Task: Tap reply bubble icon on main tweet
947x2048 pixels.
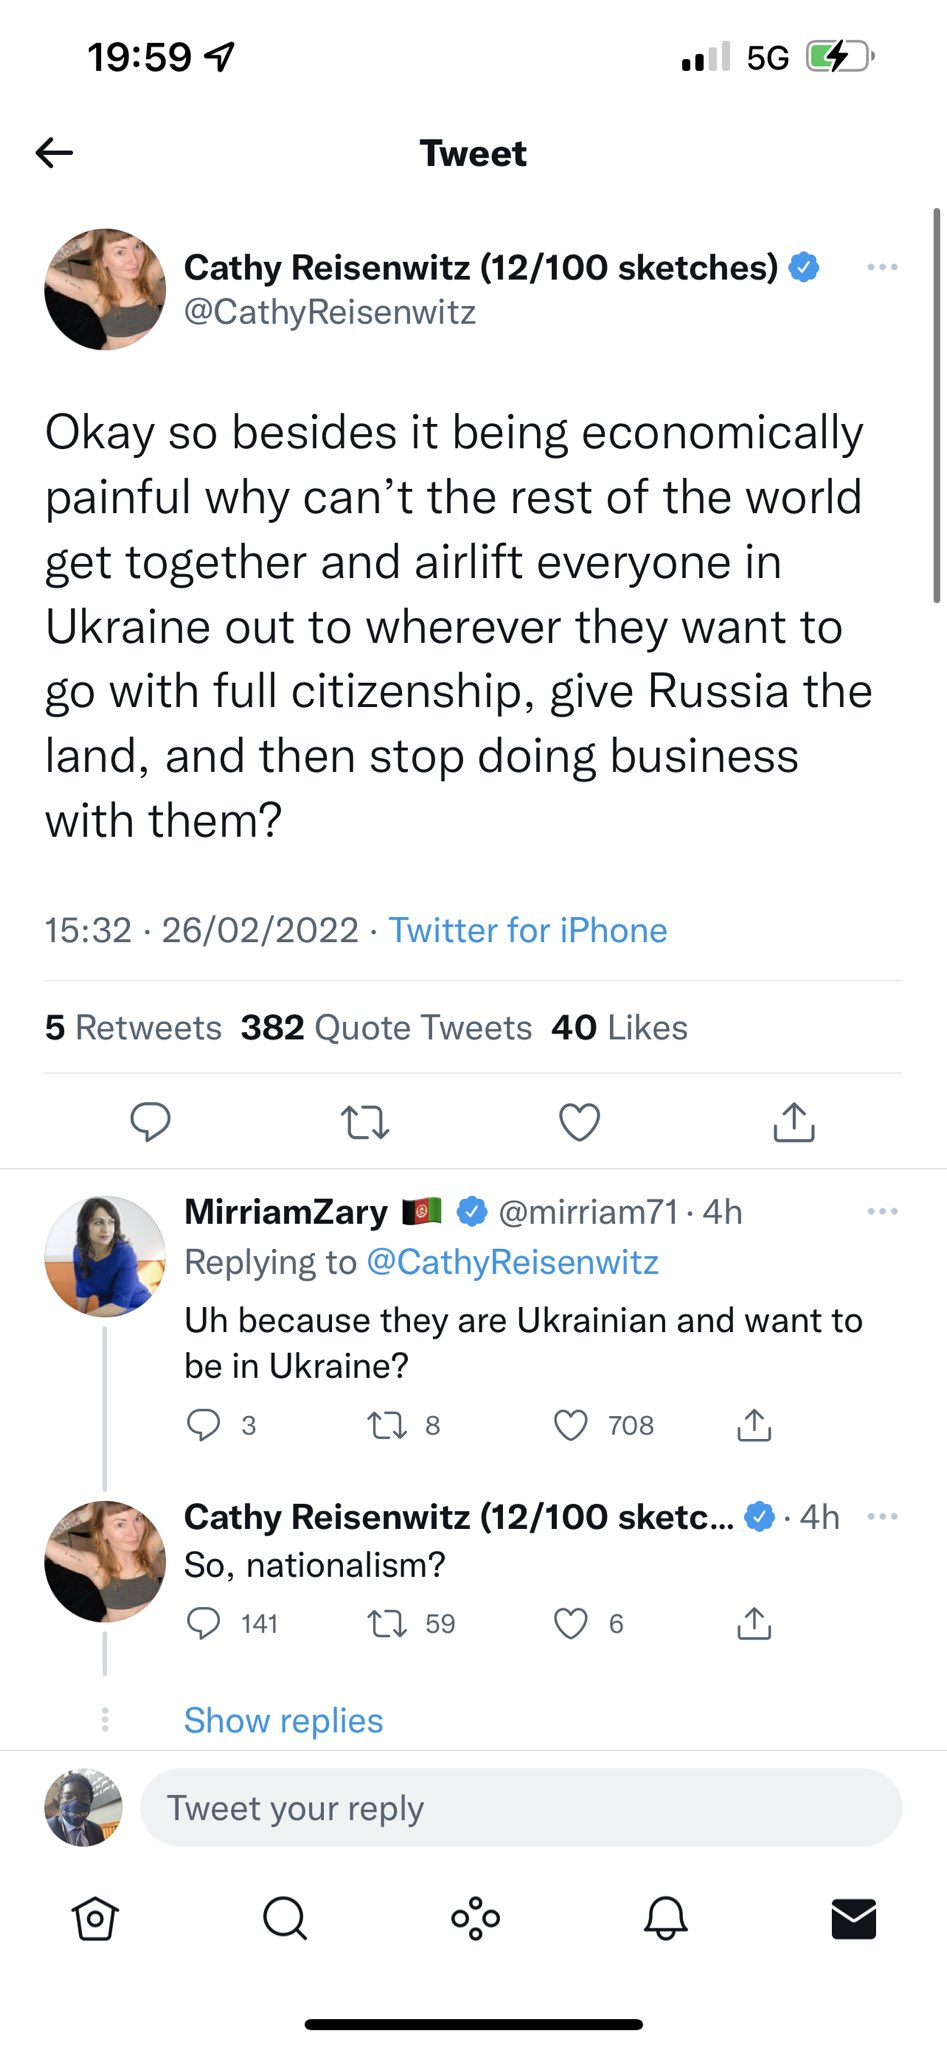Action: click(x=151, y=1122)
